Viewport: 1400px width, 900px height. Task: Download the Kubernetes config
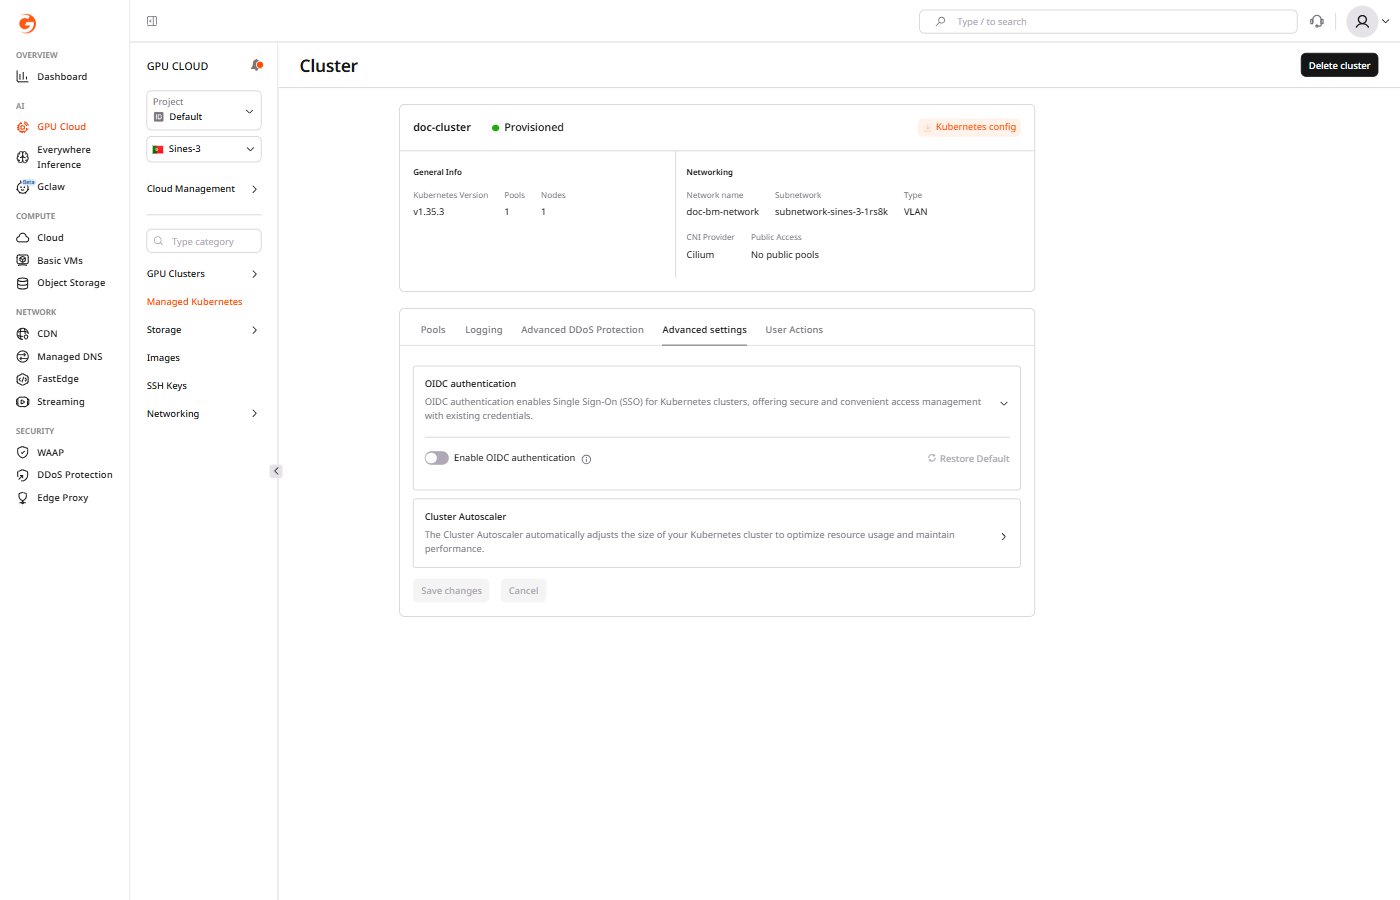pyautogui.click(x=969, y=127)
